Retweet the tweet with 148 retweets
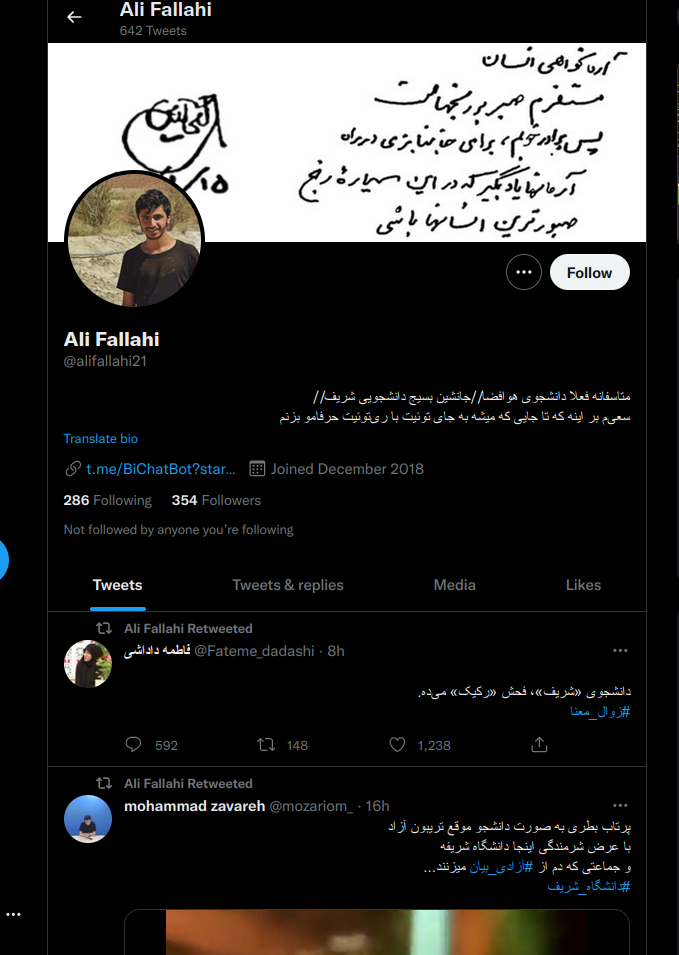The image size is (679, 955). point(266,745)
